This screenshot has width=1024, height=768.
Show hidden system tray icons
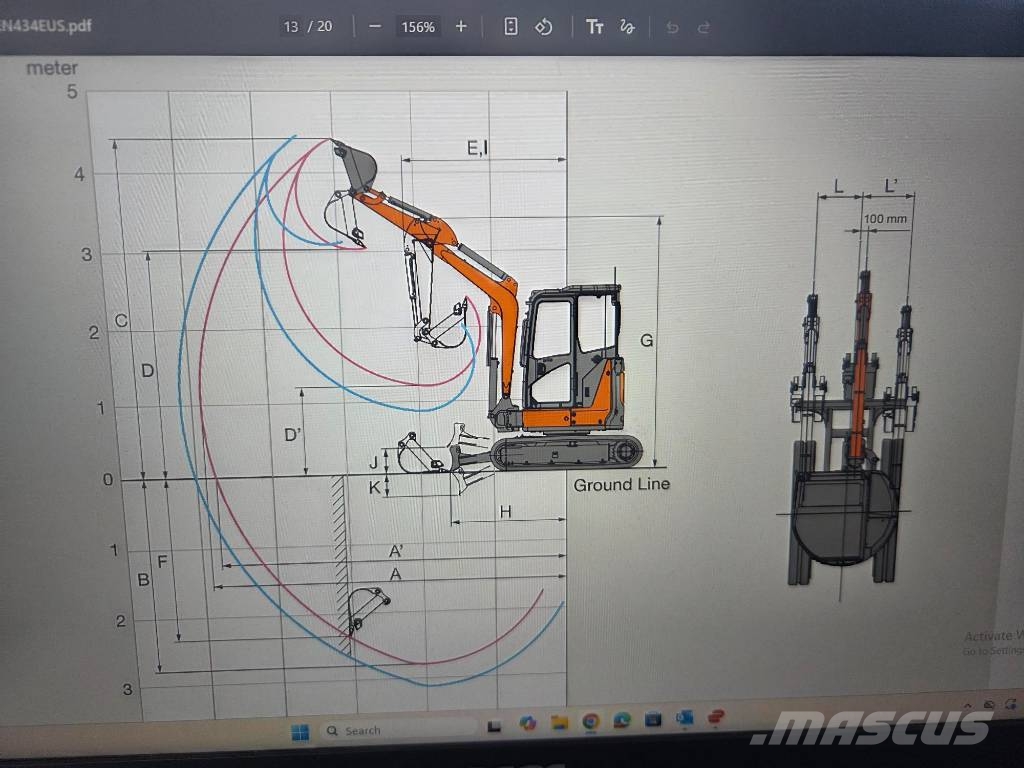pyautogui.click(x=968, y=706)
